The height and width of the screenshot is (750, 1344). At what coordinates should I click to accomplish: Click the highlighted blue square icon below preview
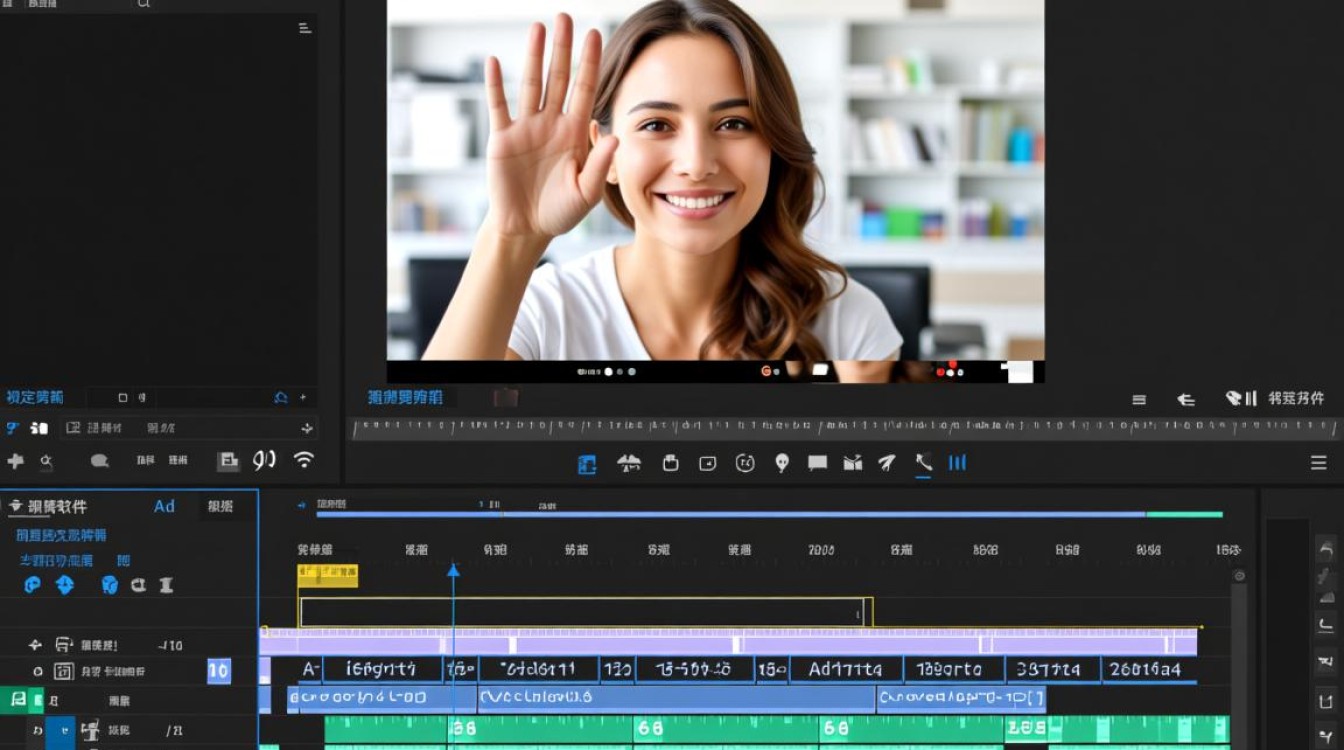[x=587, y=464]
